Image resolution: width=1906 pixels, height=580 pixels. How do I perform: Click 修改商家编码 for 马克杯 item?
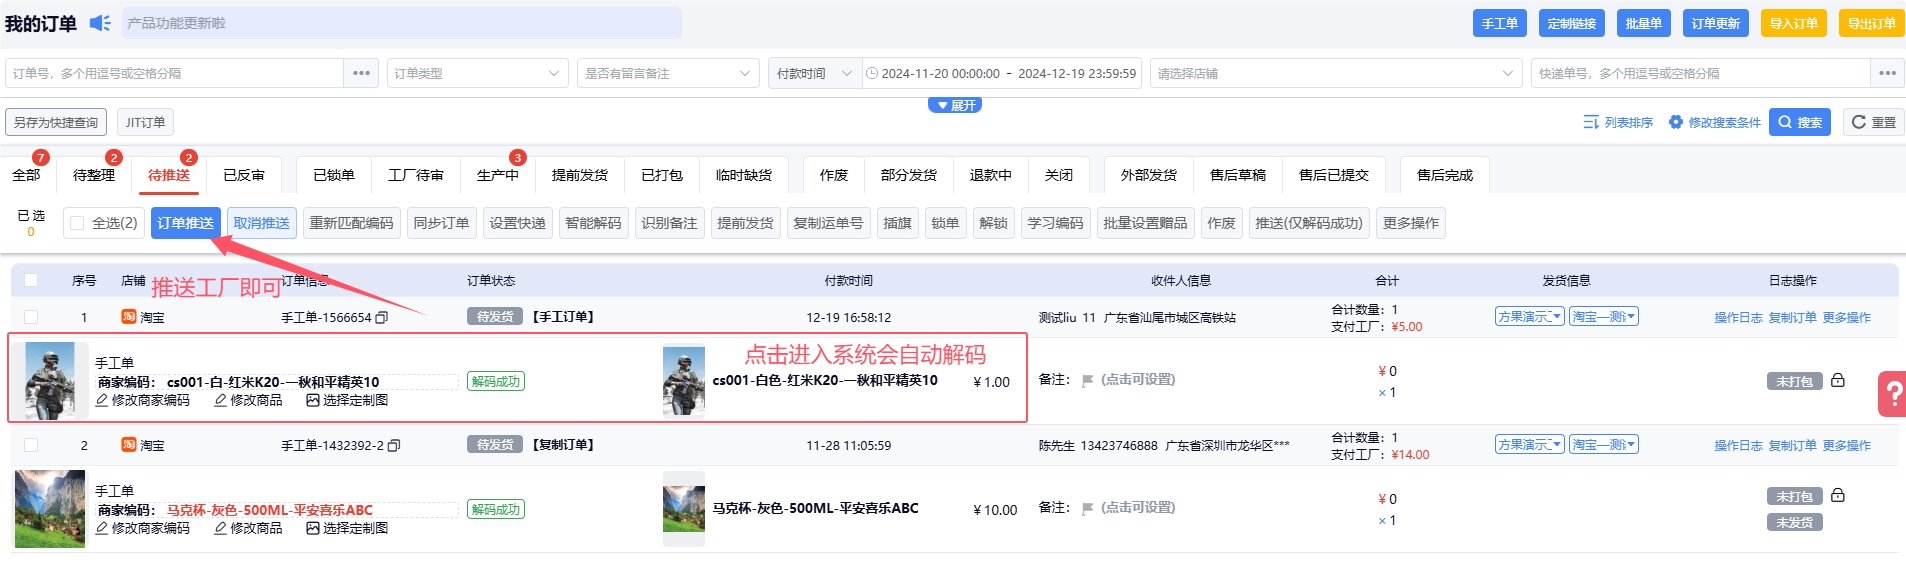(143, 528)
